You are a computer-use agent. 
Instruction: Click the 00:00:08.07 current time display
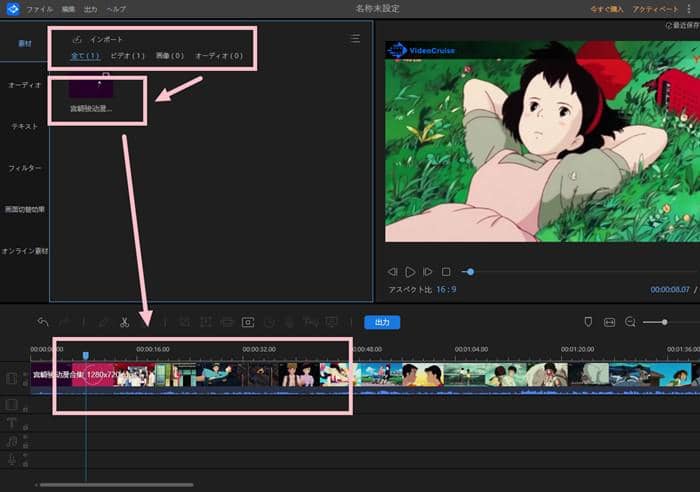(x=670, y=290)
